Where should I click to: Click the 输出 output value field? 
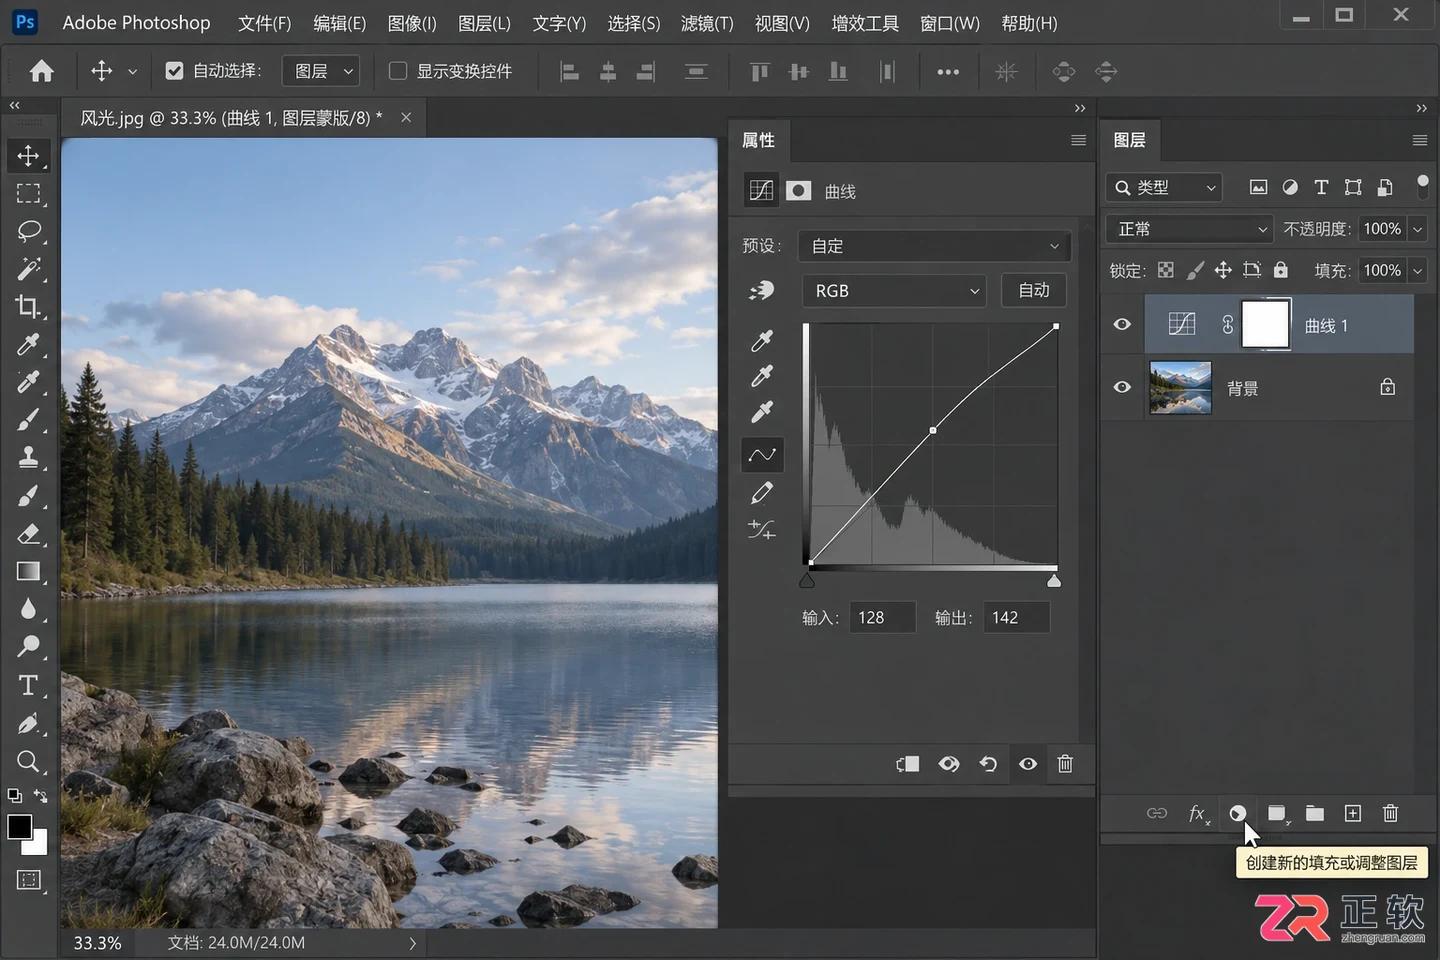pyautogui.click(x=1017, y=618)
